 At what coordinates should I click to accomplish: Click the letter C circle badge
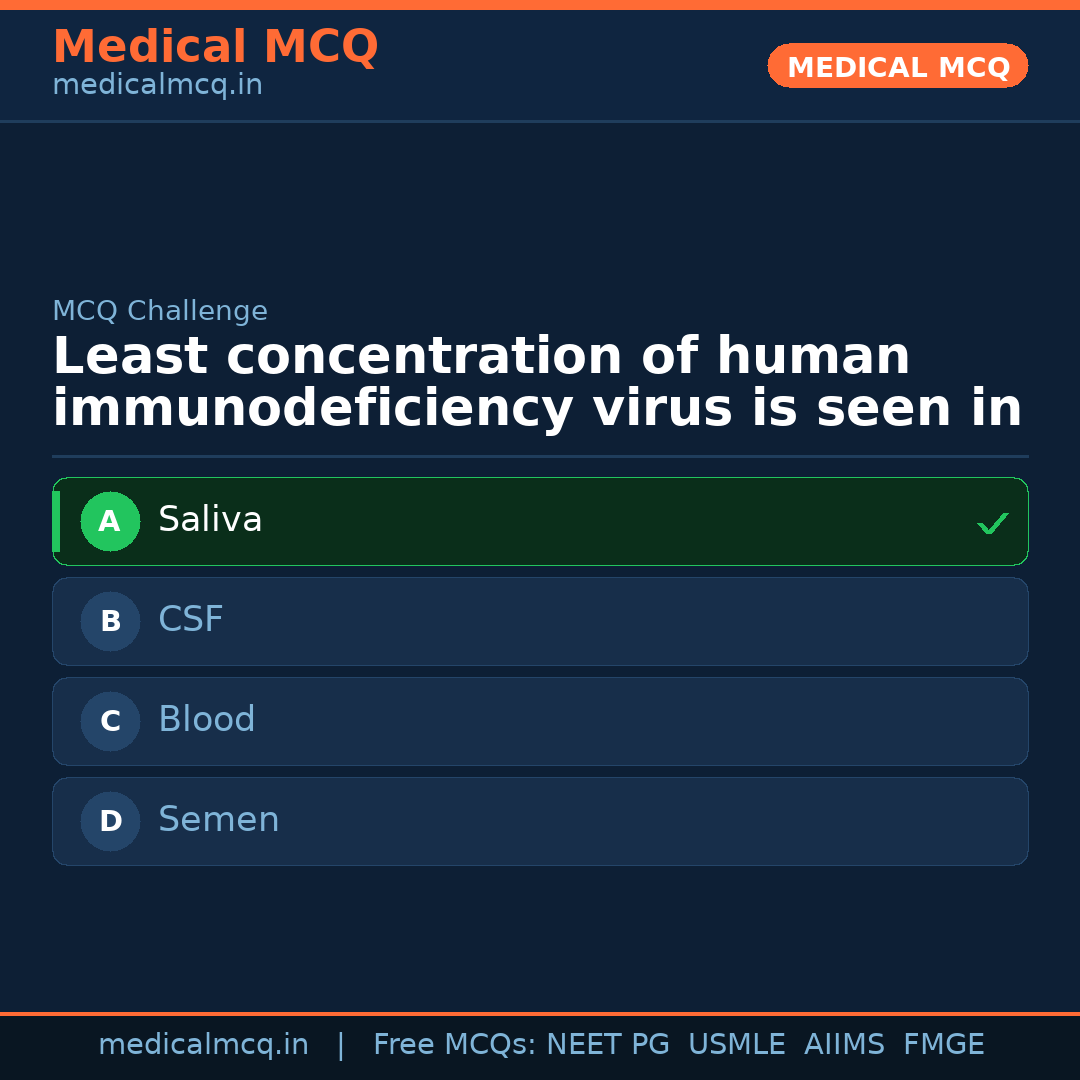pos(110,721)
